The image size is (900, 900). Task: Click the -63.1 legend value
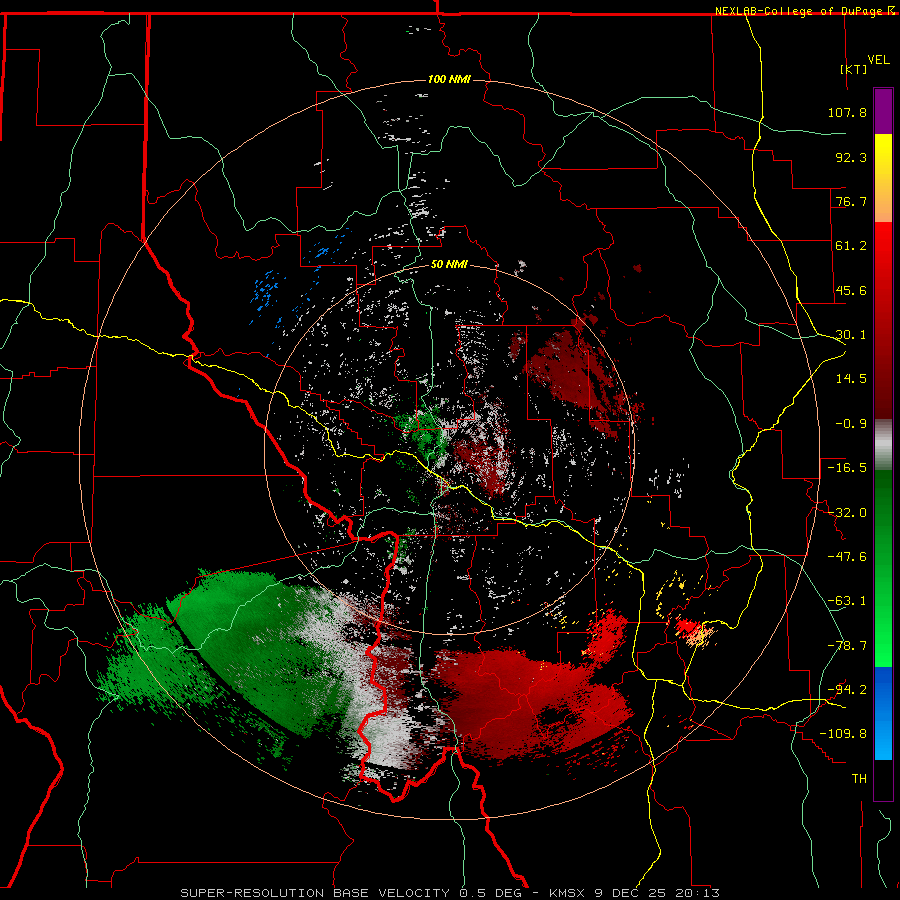(847, 601)
